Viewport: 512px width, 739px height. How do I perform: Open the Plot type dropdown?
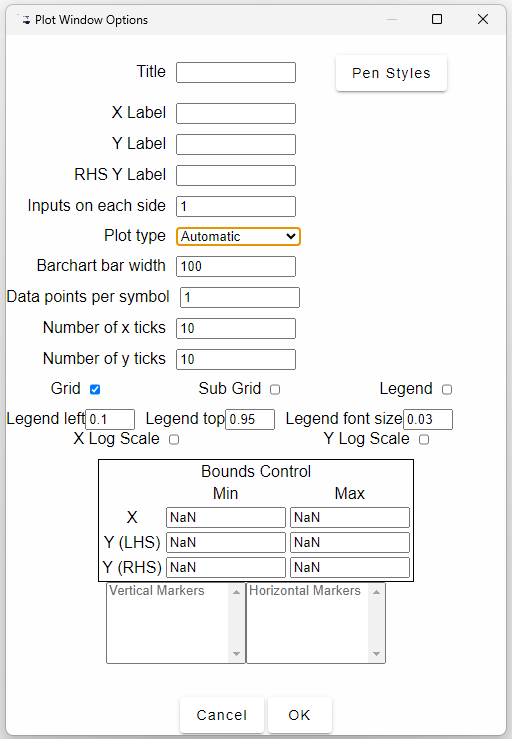[x=238, y=236]
